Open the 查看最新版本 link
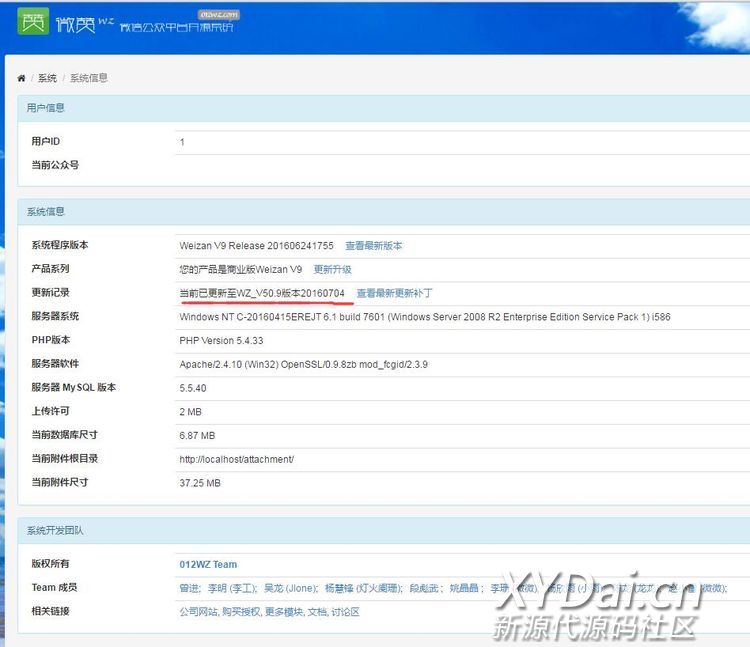 [x=374, y=246]
